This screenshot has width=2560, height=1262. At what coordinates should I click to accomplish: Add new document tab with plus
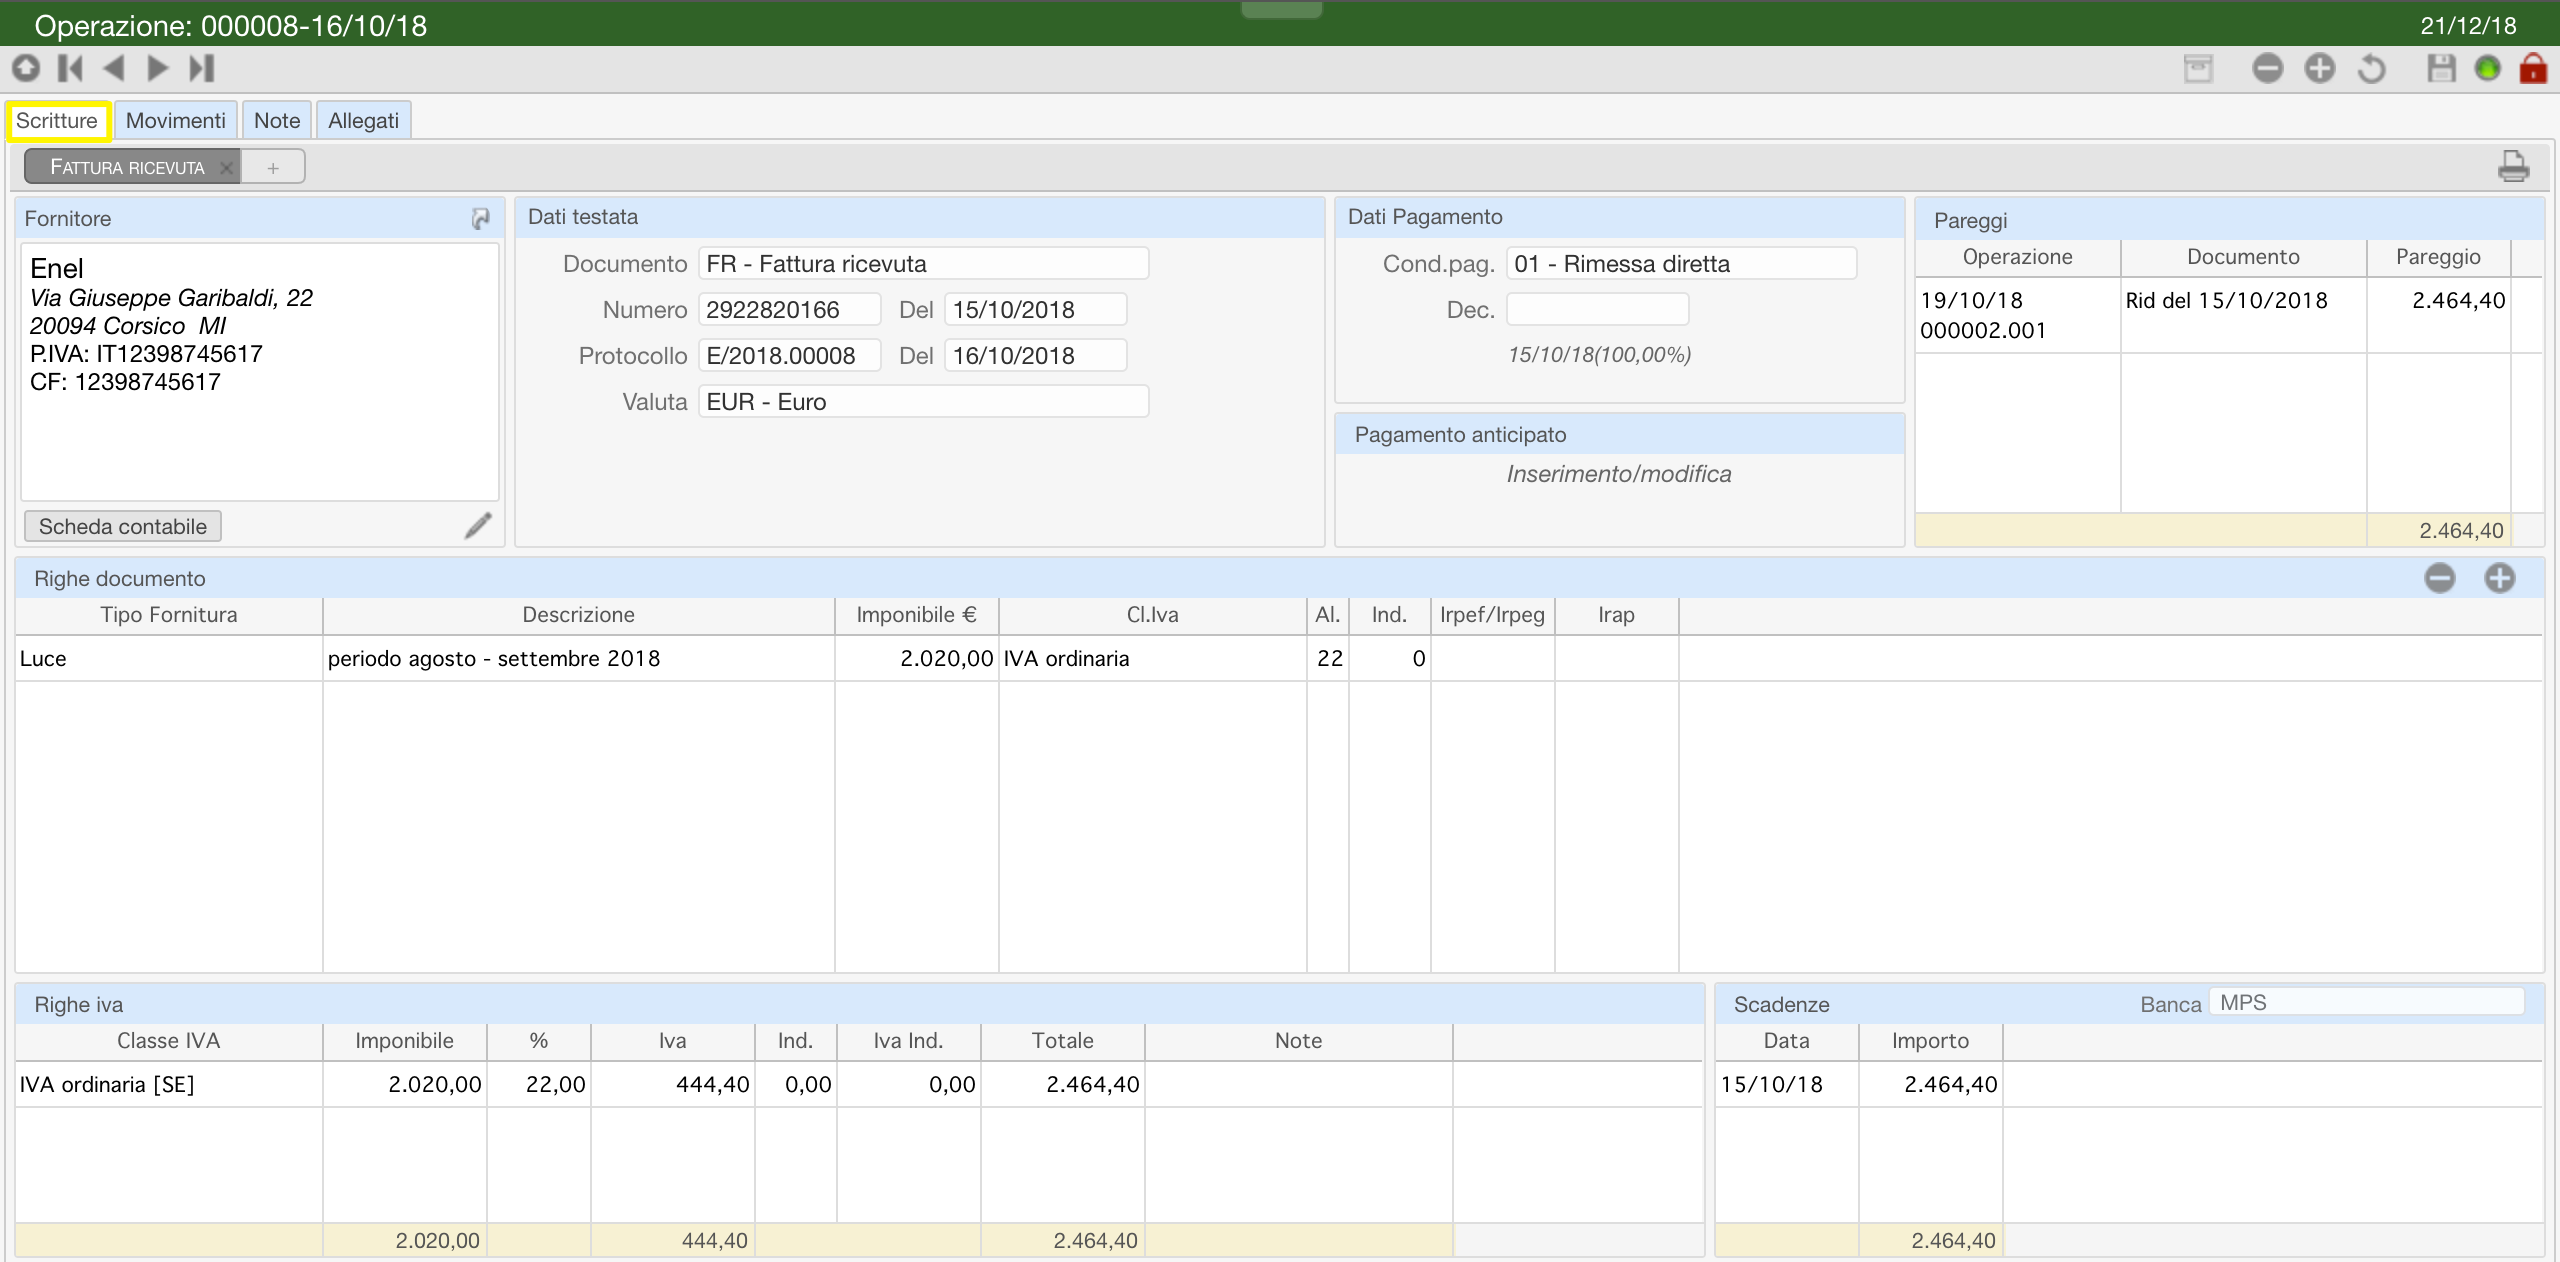pyautogui.click(x=273, y=167)
